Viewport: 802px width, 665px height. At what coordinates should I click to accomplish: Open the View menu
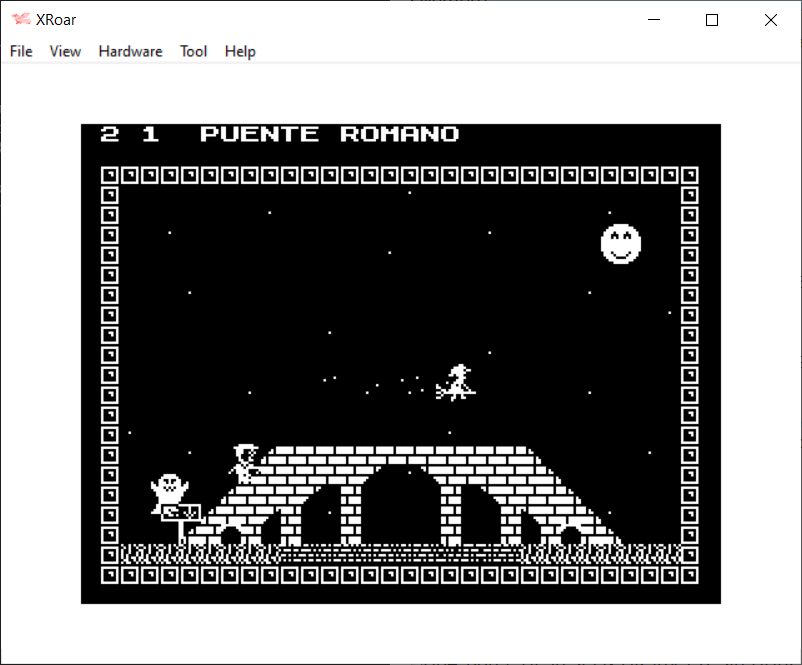tap(65, 51)
